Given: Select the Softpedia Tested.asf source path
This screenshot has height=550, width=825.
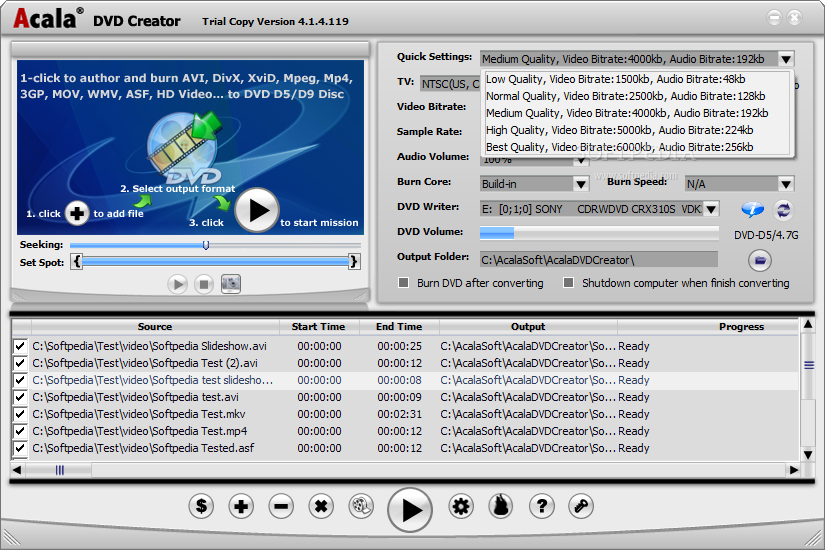Looking at the screenshot, I should [143, 448].
